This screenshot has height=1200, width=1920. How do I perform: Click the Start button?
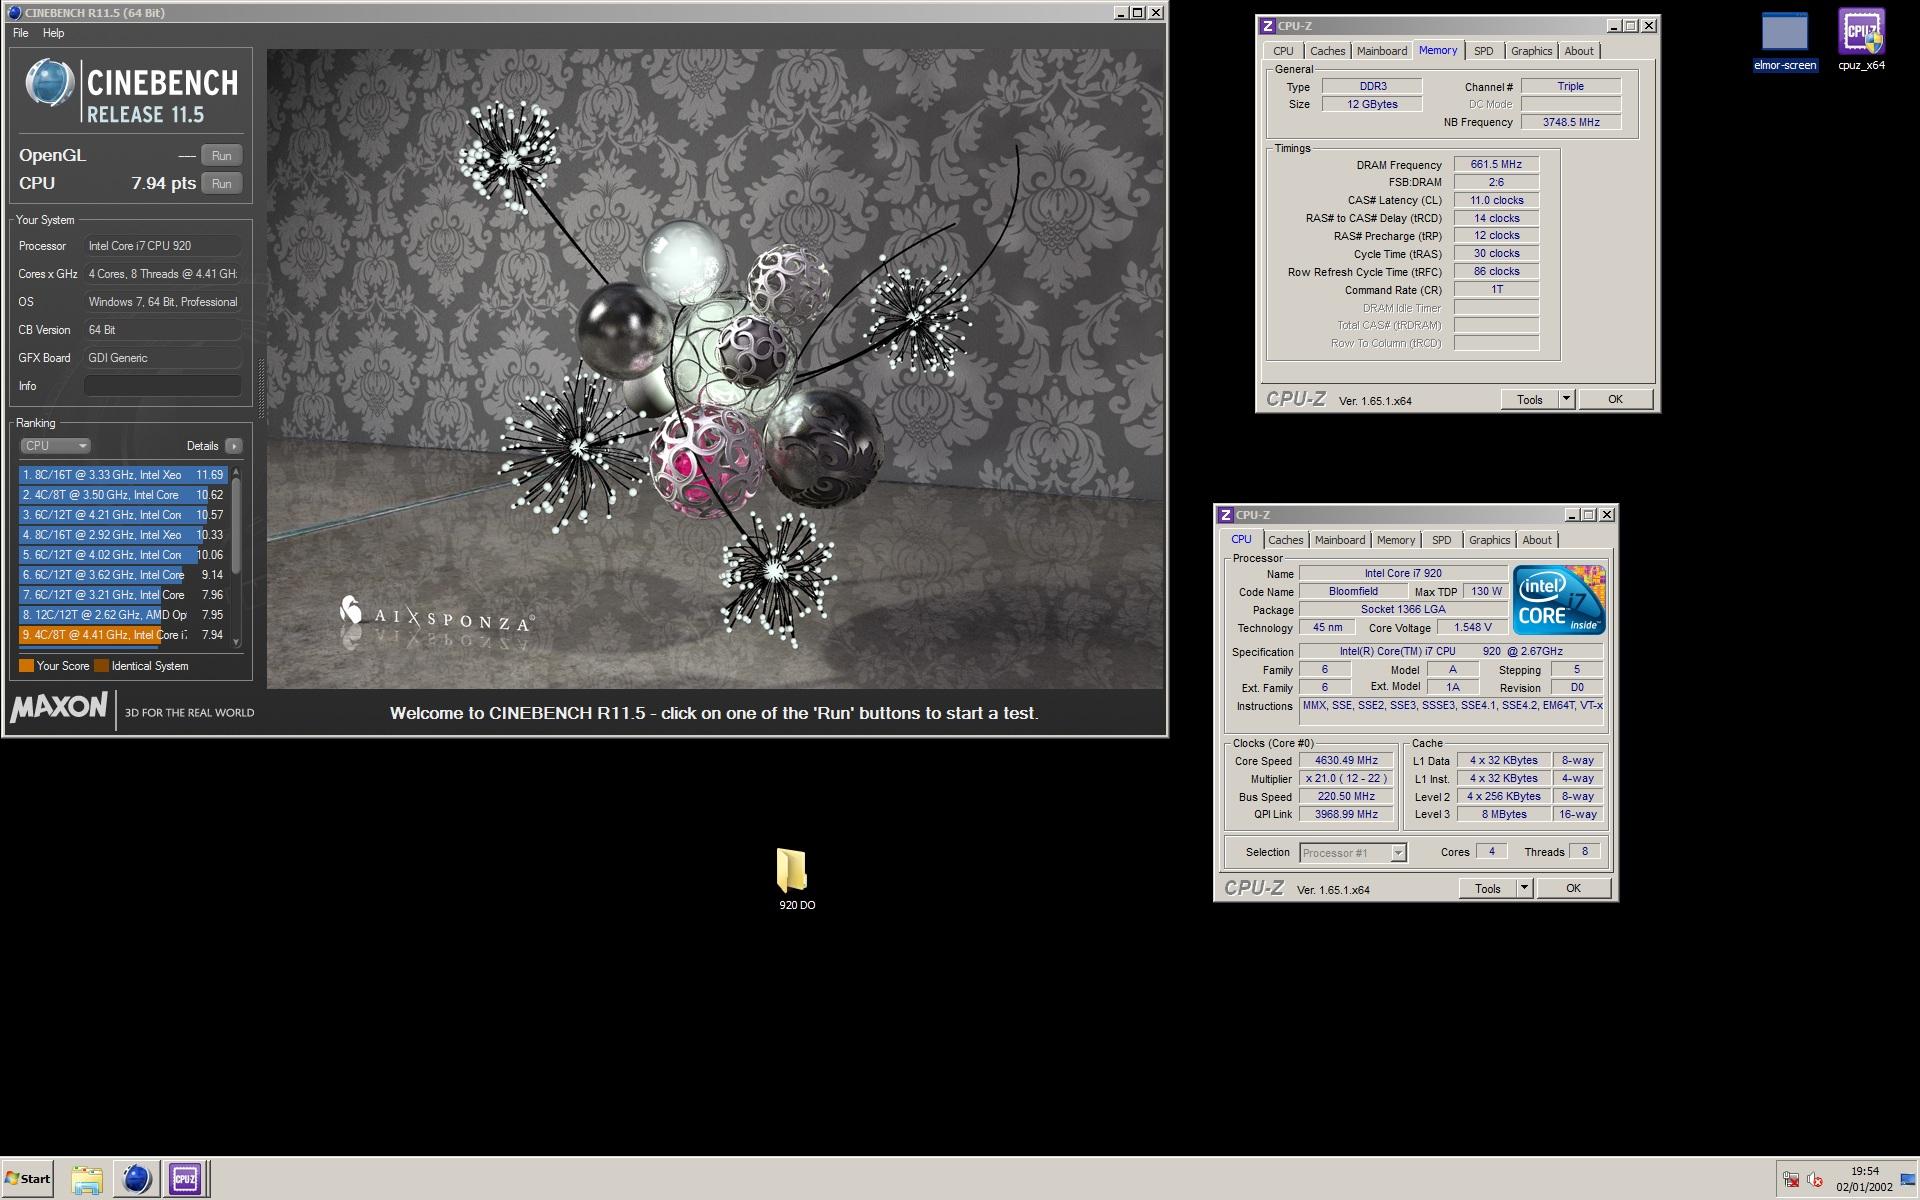(27, 1179)
